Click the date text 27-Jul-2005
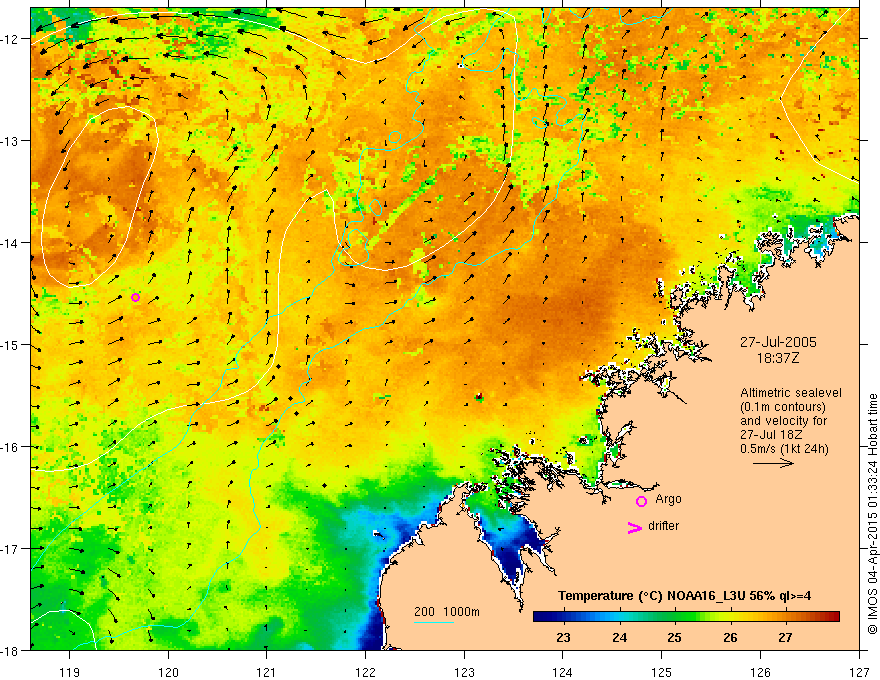Image resolution: width=880 pixels, height=680 pixels. tap(778, 342)
